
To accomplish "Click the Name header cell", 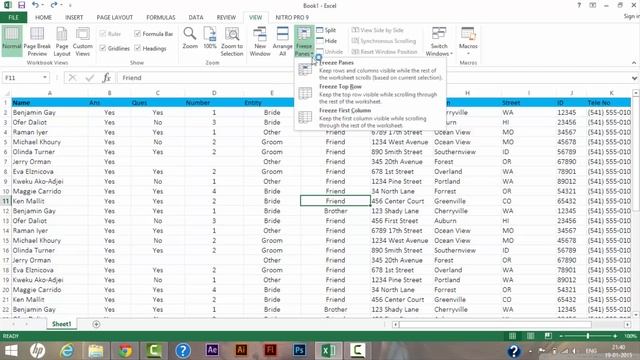I will [50, 102].
